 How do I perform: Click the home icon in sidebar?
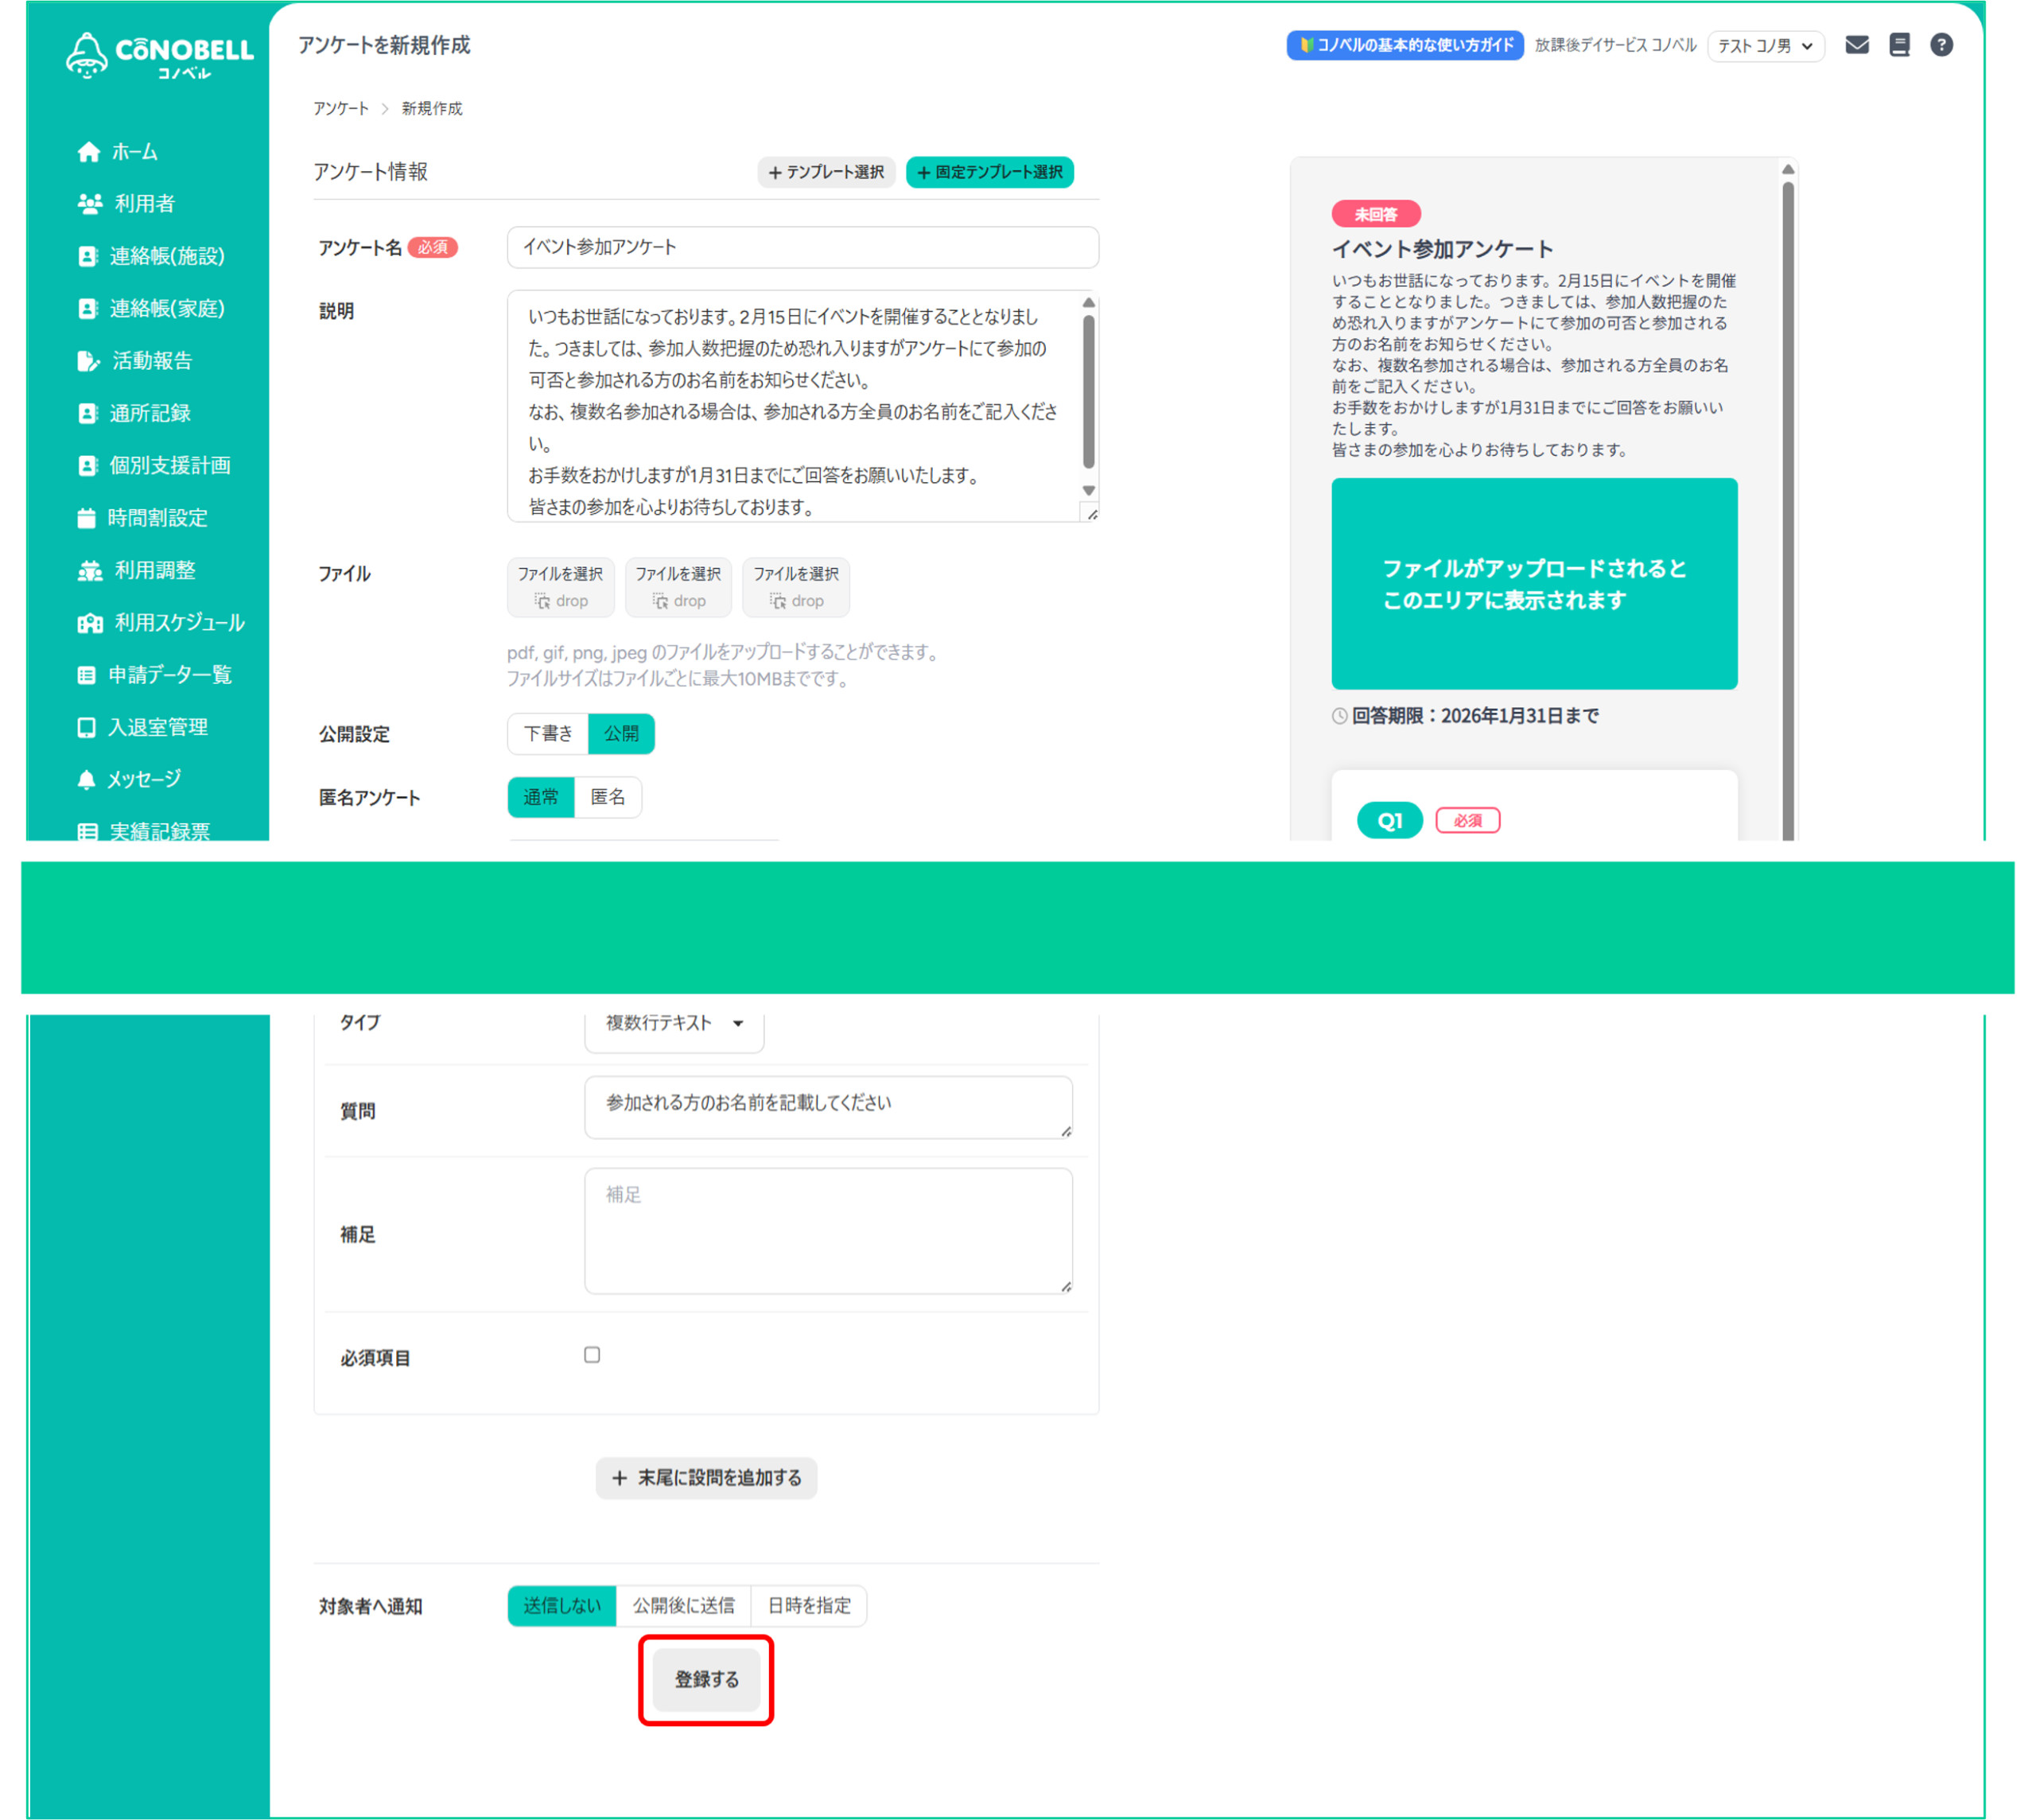tap(89, 152)
